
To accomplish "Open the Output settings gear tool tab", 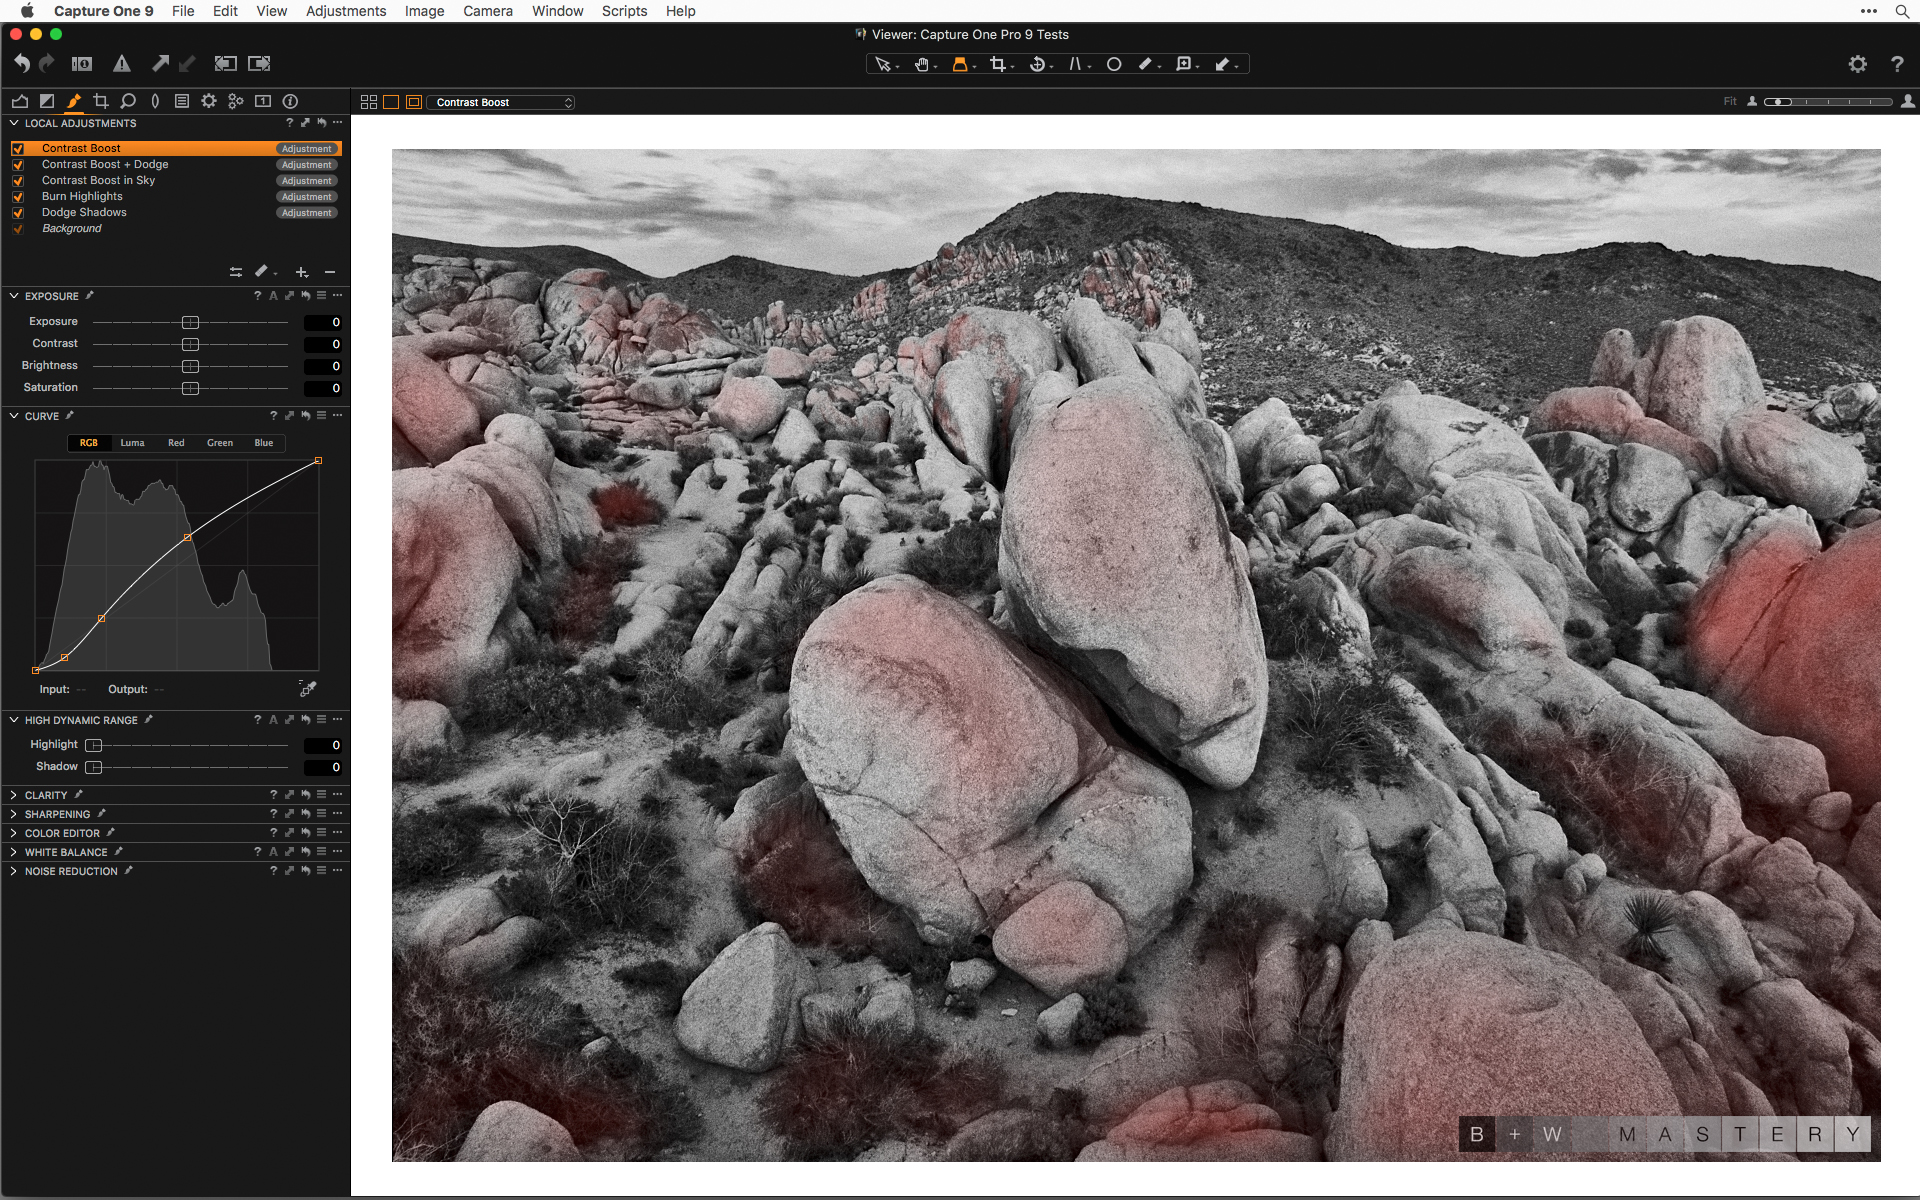I will tap(209, 101).
